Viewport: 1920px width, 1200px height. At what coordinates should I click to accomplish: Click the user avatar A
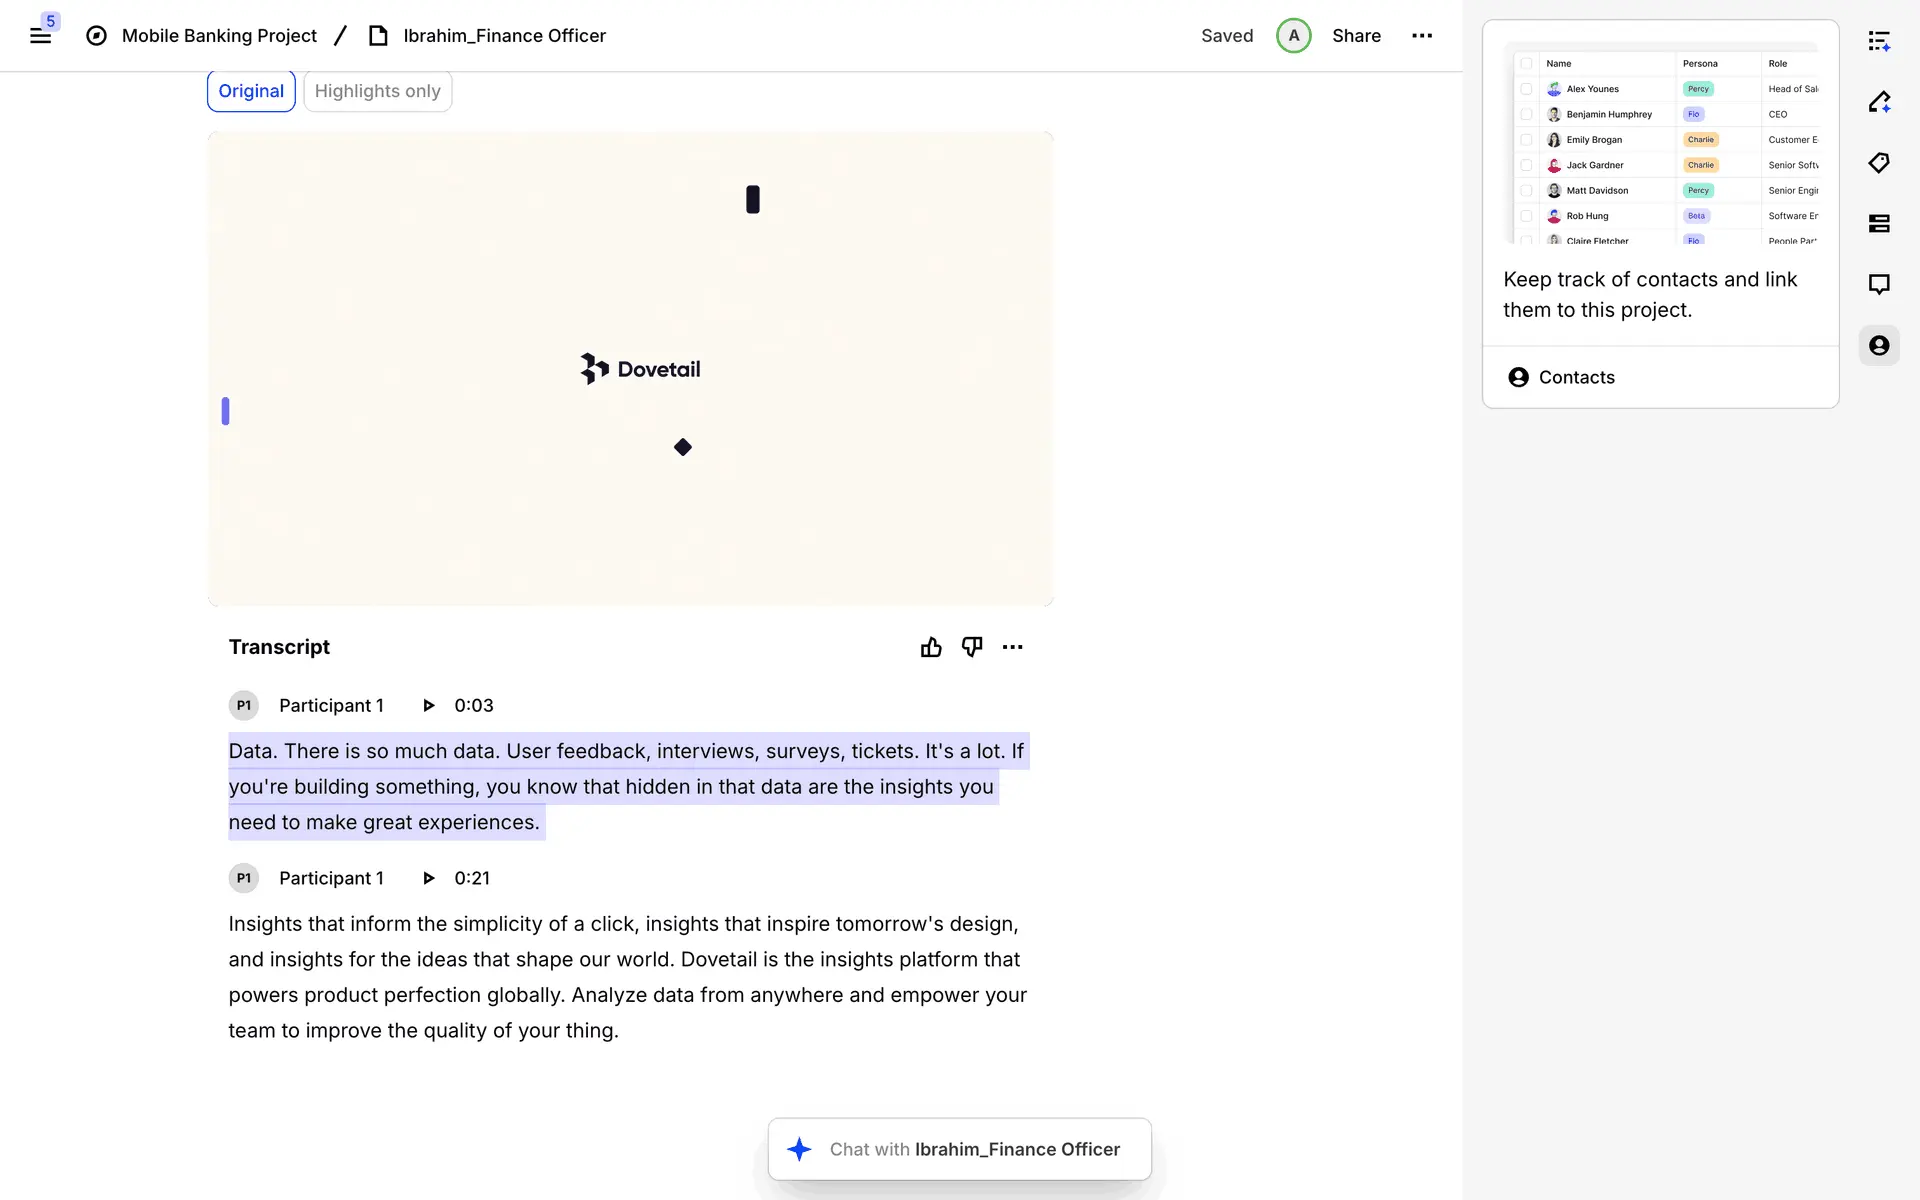(1293, 36)
